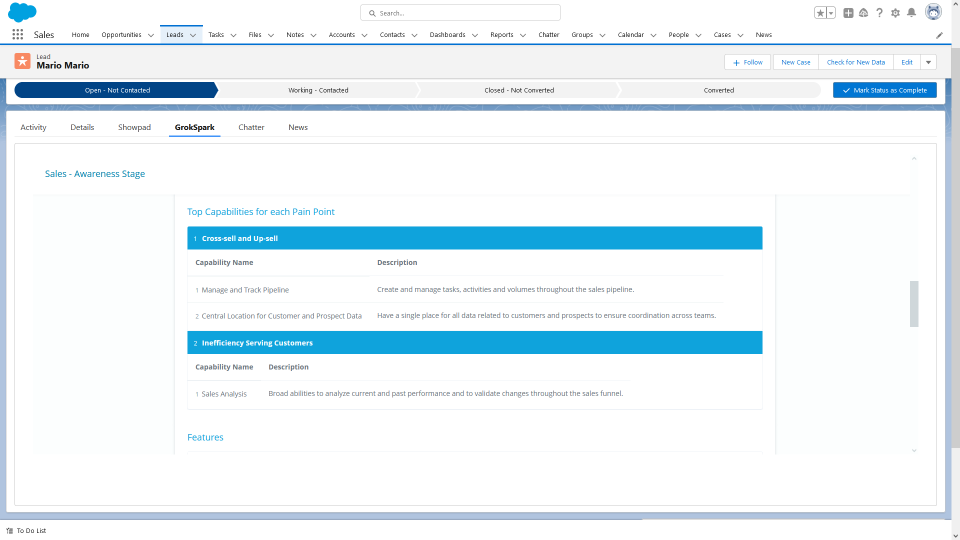Open the Favorites star icon
This screenshot has height=540, width=960.
(820, 13)
